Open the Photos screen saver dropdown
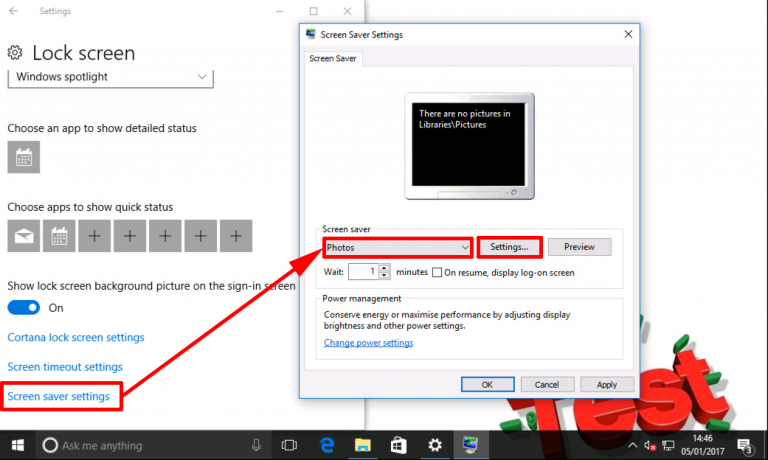 [398, 247]
